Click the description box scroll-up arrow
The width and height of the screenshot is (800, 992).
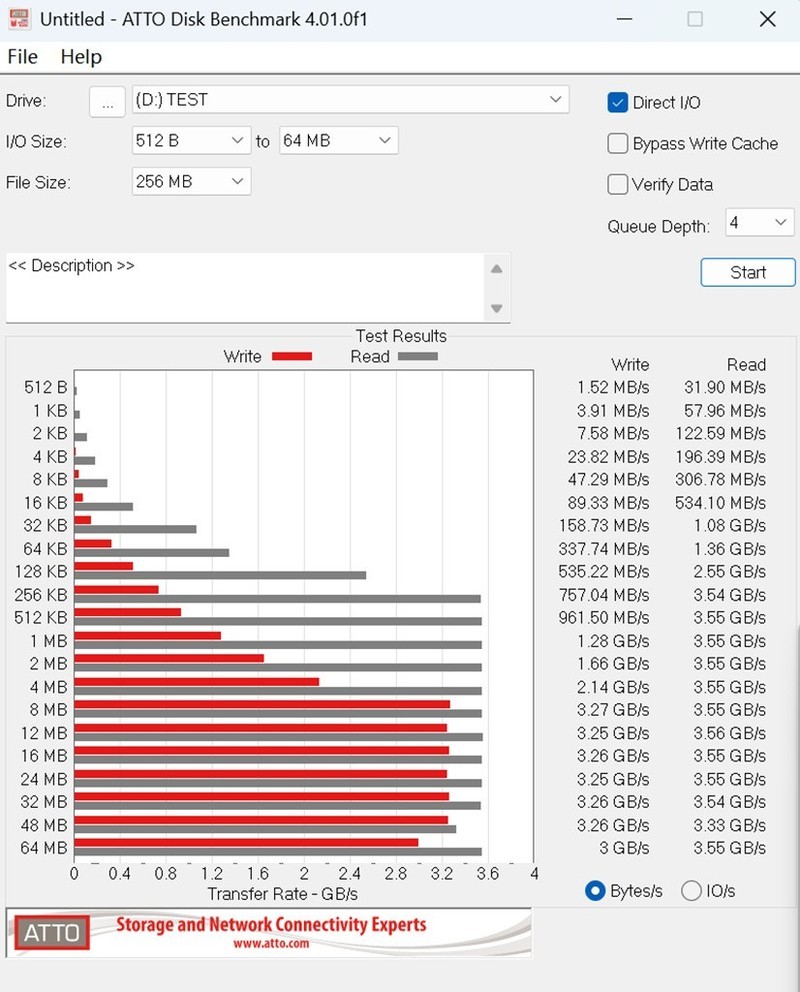(x=496, y=268)
